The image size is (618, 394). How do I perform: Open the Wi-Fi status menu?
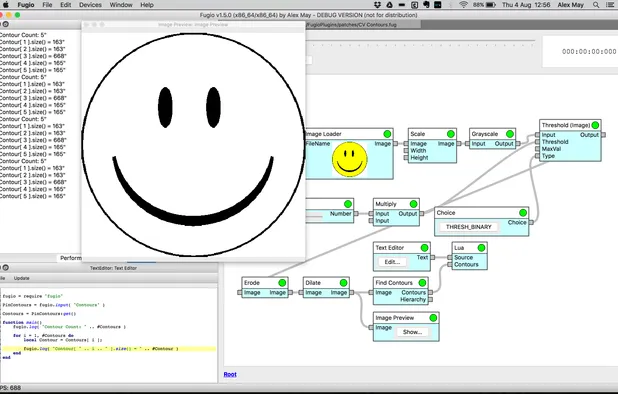tap(464, 5)
